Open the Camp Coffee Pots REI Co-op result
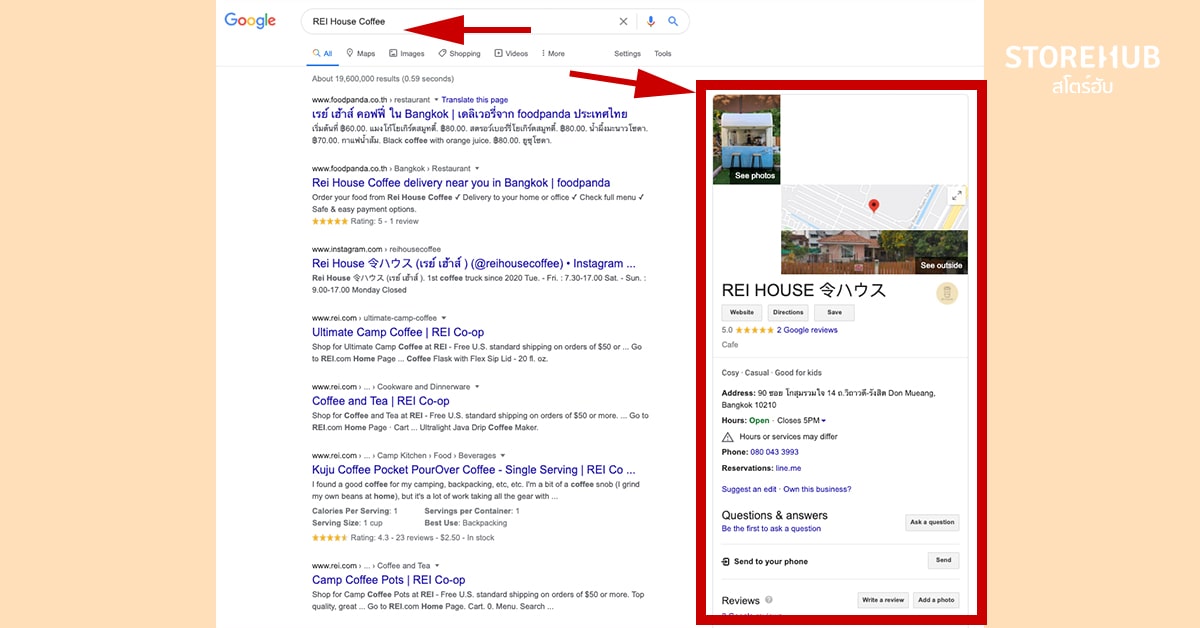Screen dimensions: 1200x628 (389, 580)
